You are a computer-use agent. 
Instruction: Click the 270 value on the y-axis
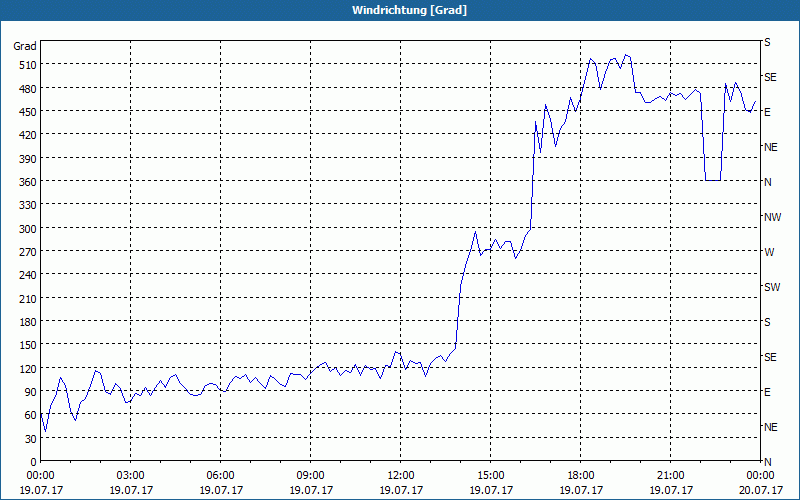(x=28, y=252)
